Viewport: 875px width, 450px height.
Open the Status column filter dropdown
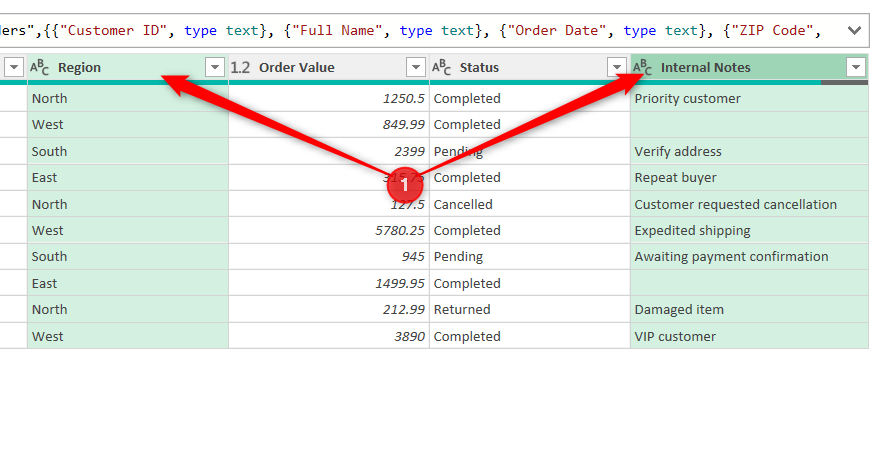pyautogui.click(x=617, y=68)
